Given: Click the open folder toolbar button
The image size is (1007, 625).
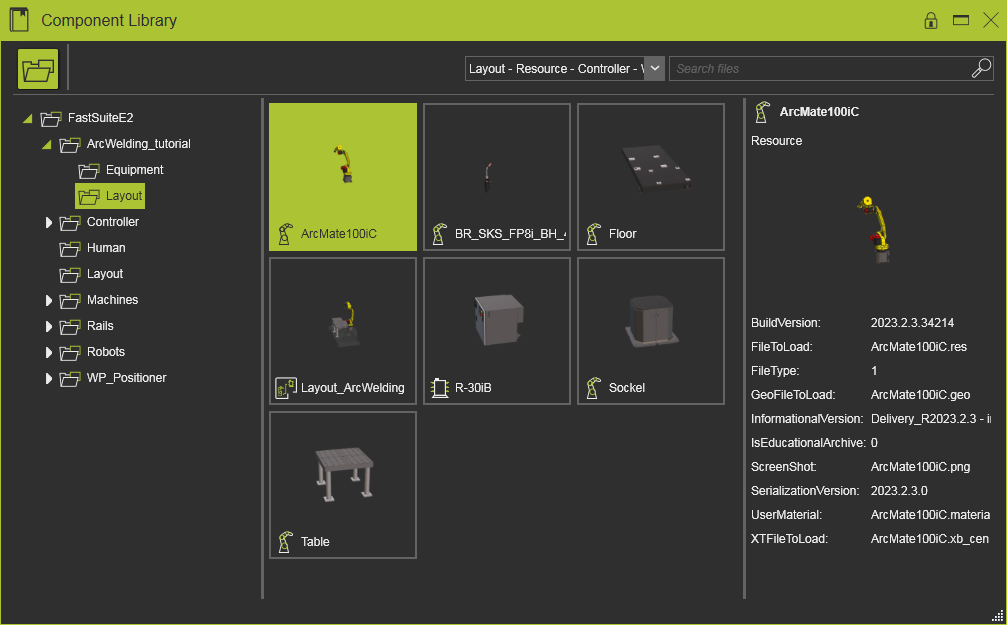Looking at the screenshot, I should point(38,69).
